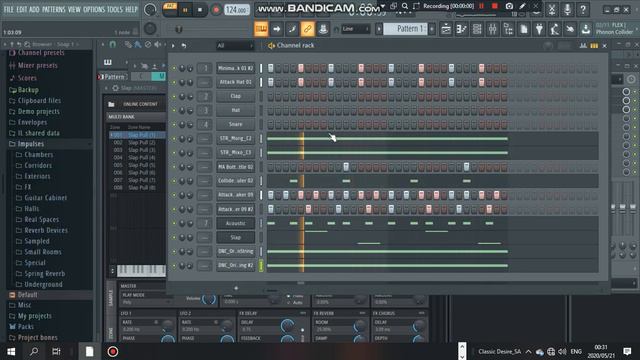Select the Snare channel button
Screen dimensions: 640x360
click(x=236, y=124)
